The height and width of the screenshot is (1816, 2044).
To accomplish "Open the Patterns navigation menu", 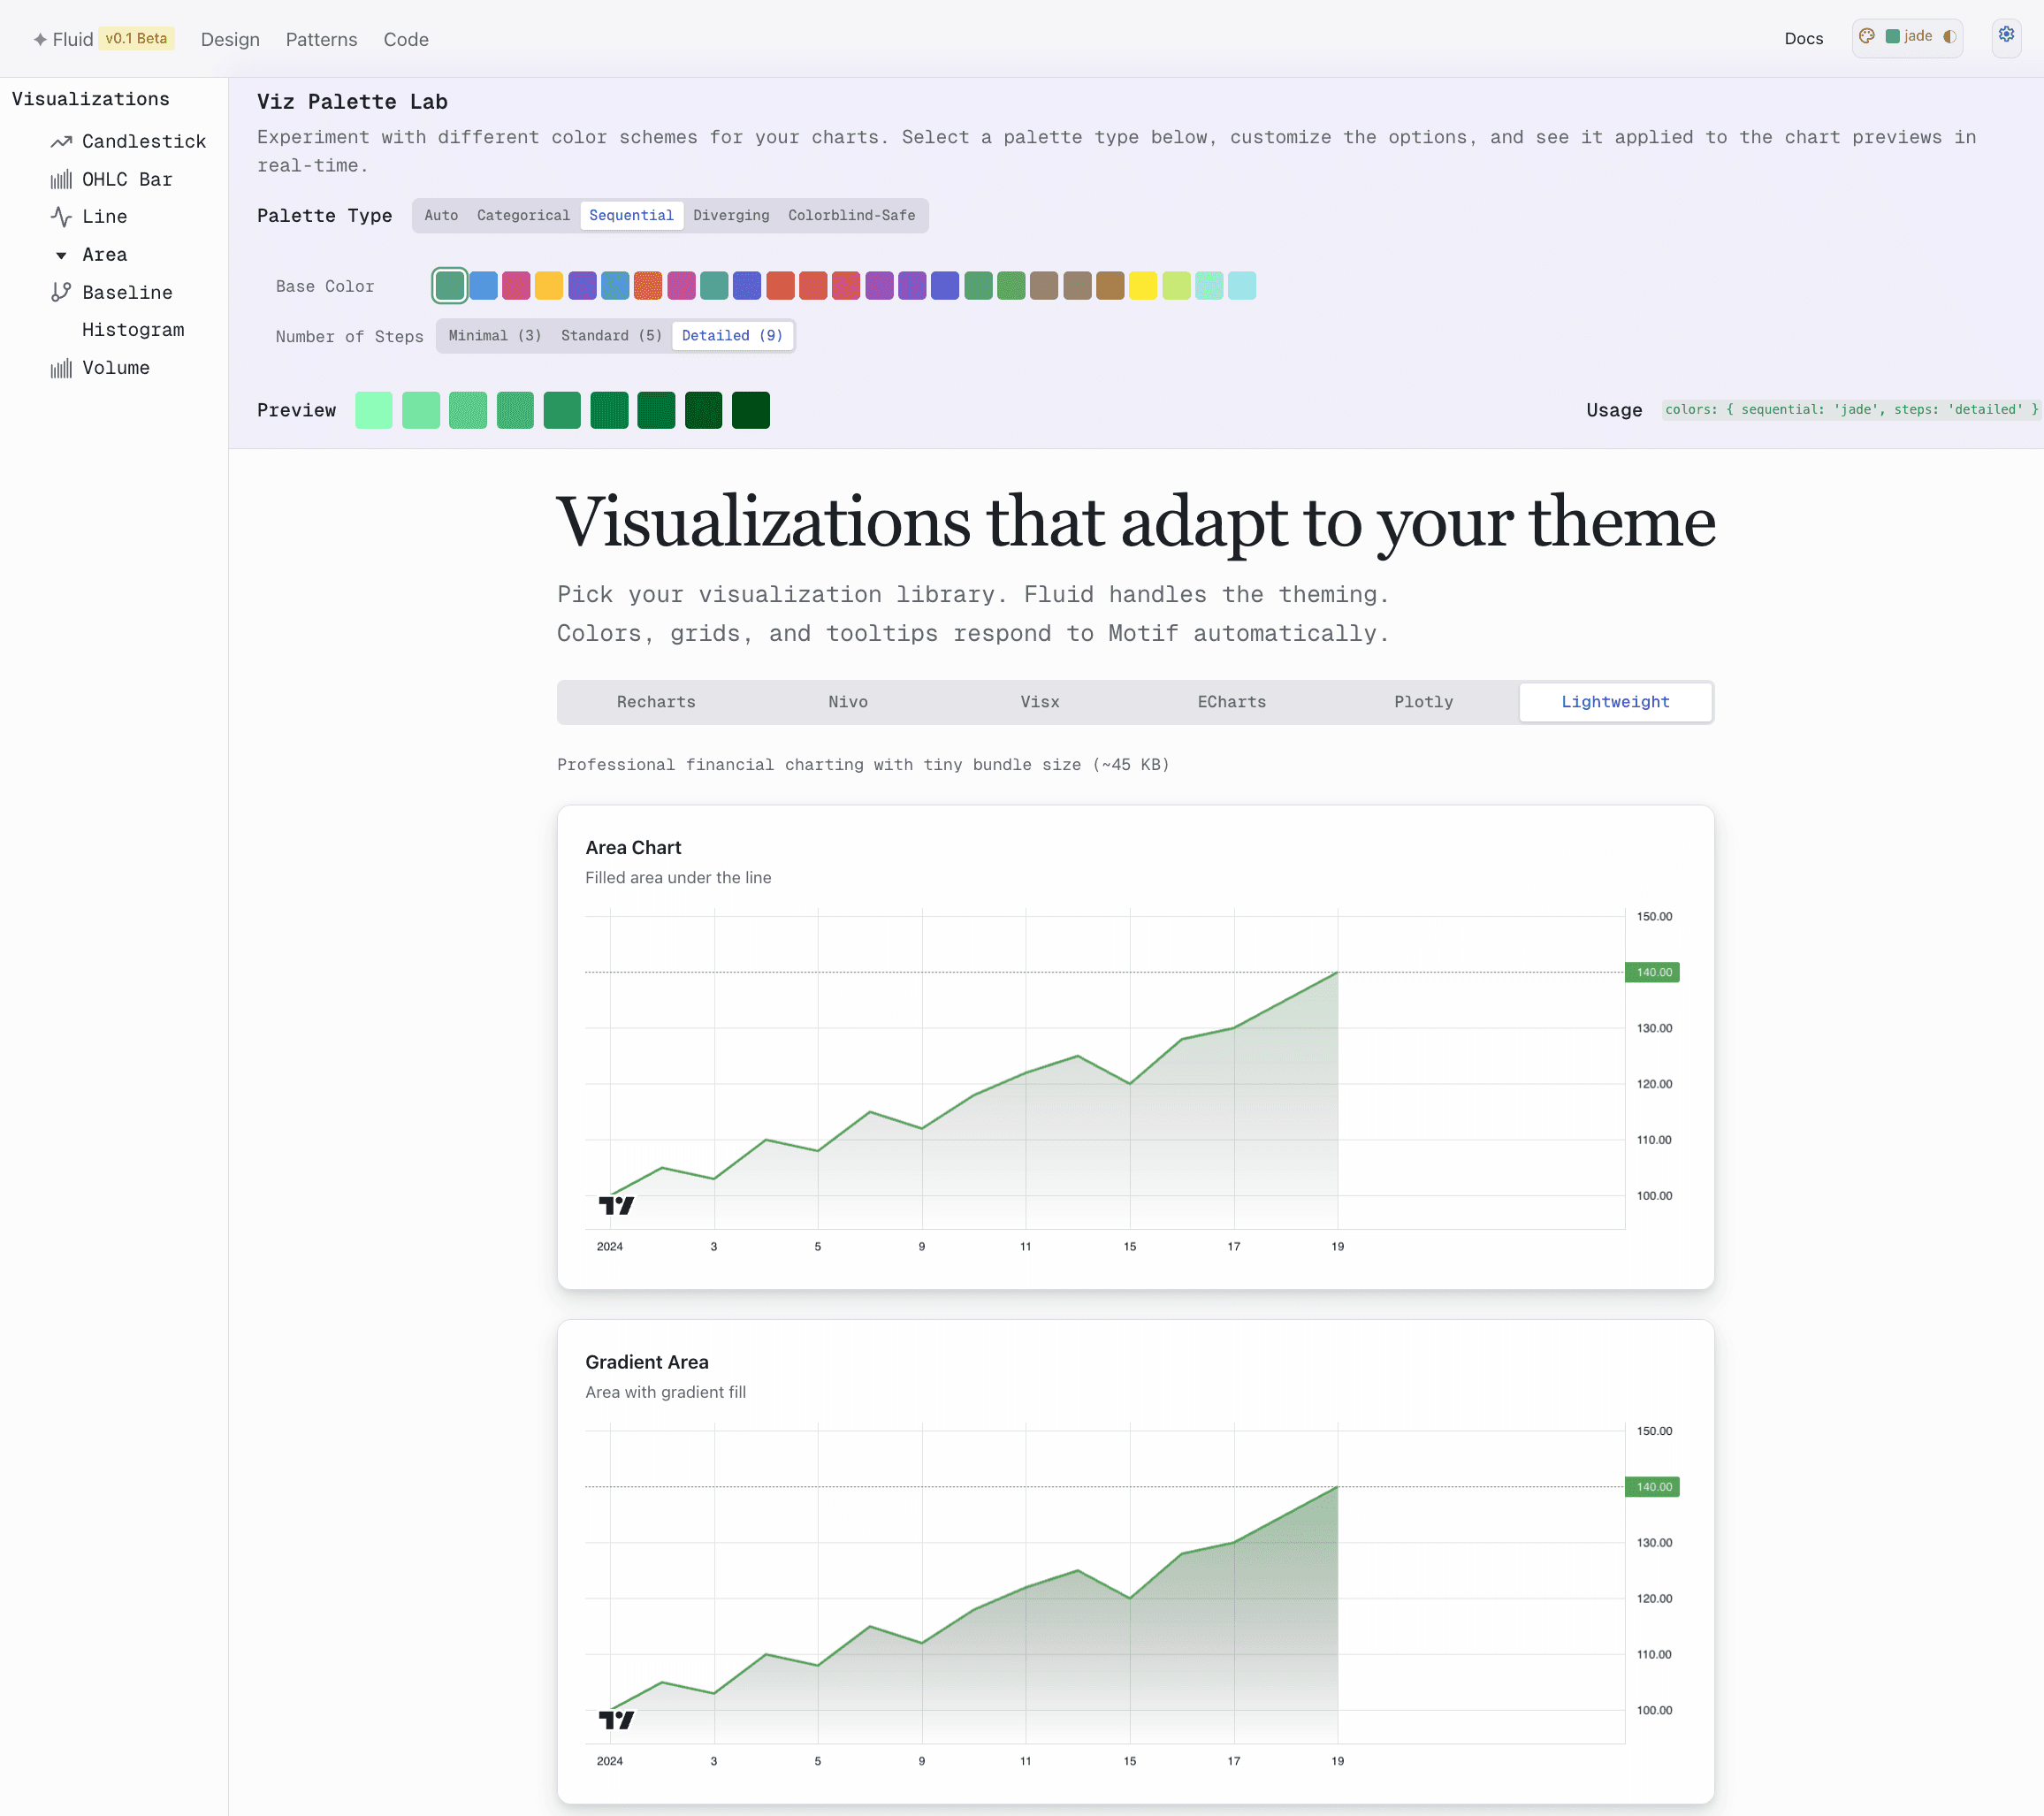I will point(321,40).
